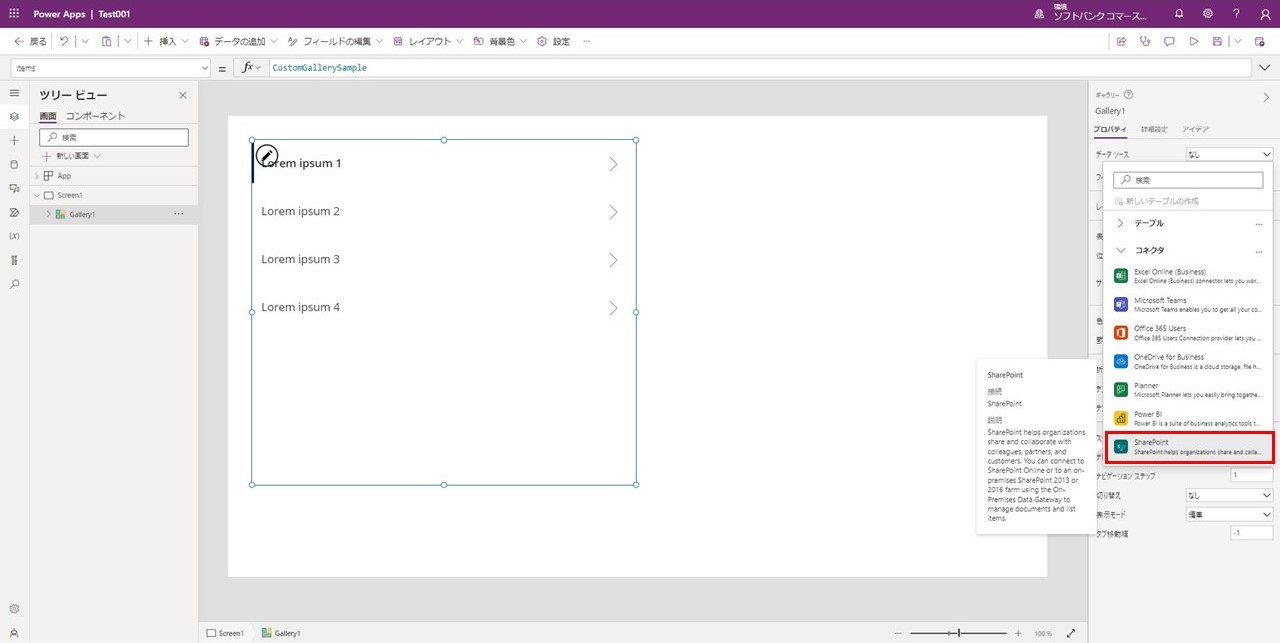Open the 挿入 menu
The height and width of the screenshot is (643, 1280).
click(164, 41)
